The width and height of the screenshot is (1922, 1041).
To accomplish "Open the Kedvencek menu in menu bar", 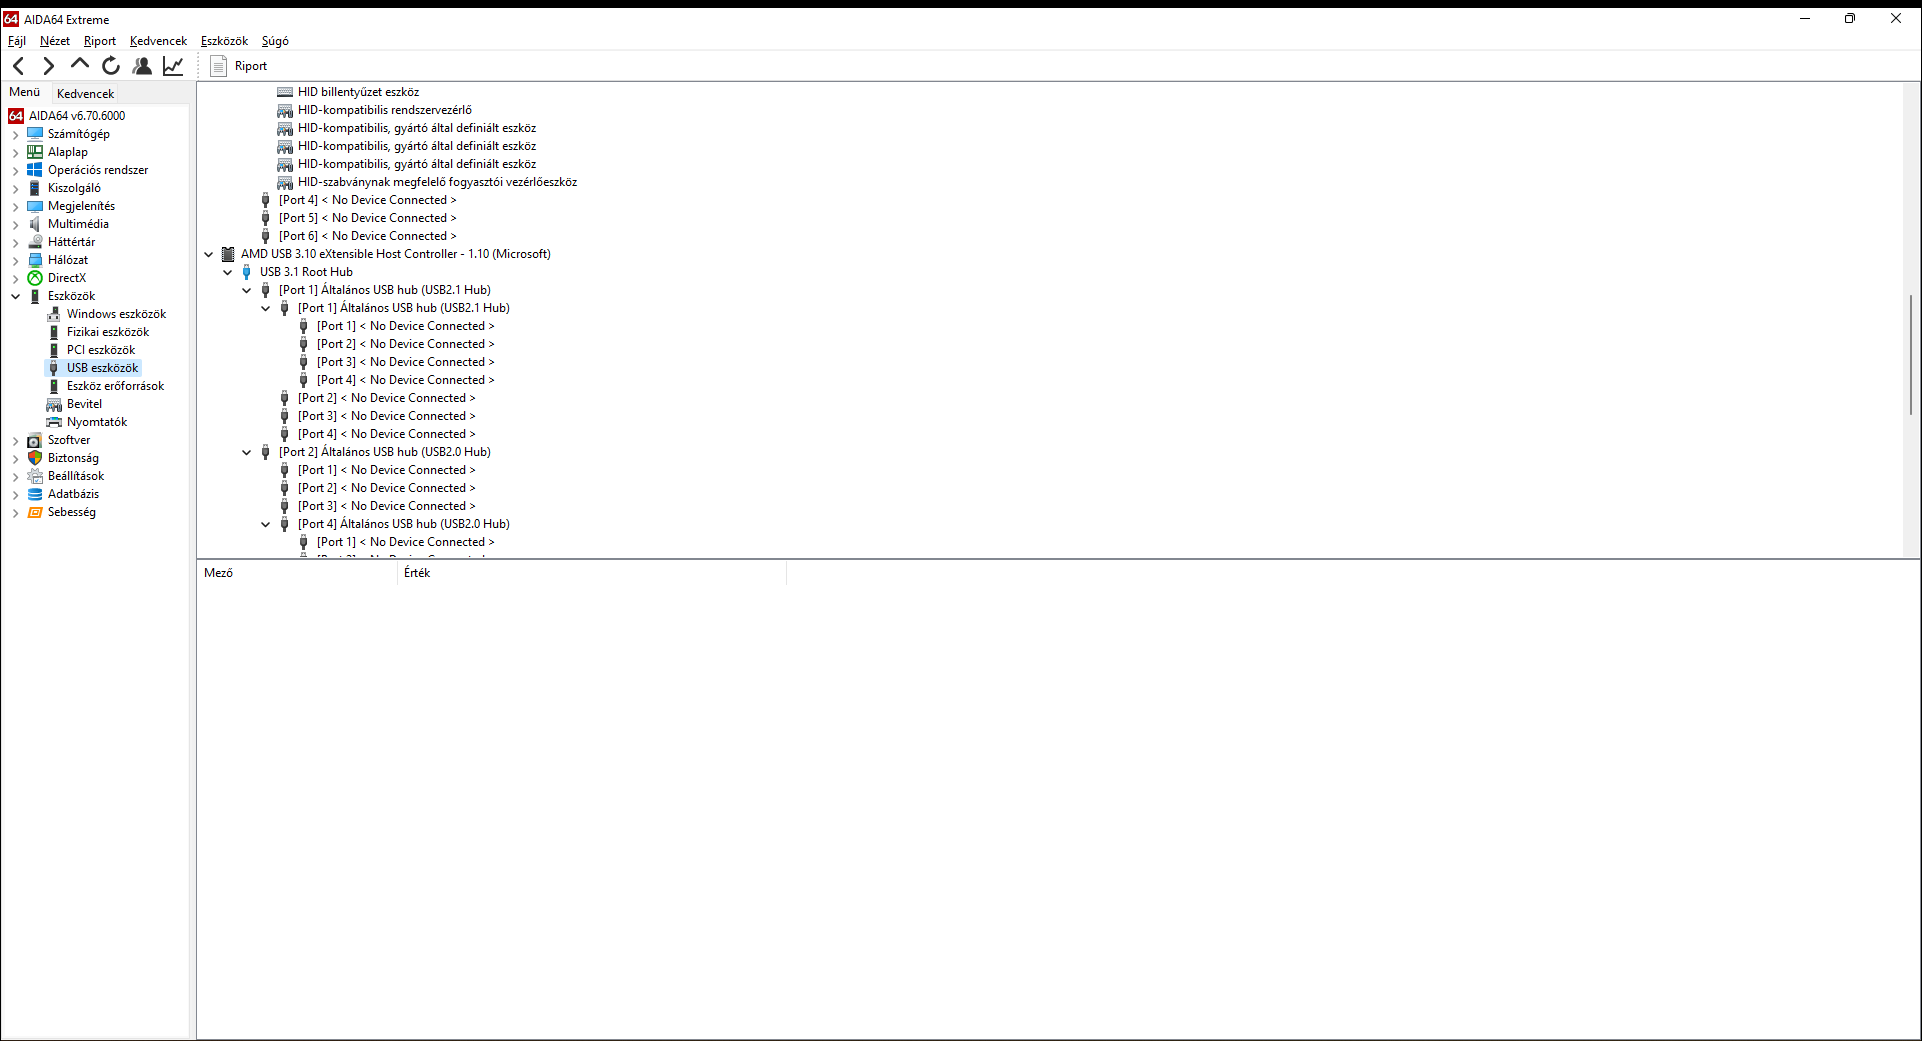I will coord(158,41).
